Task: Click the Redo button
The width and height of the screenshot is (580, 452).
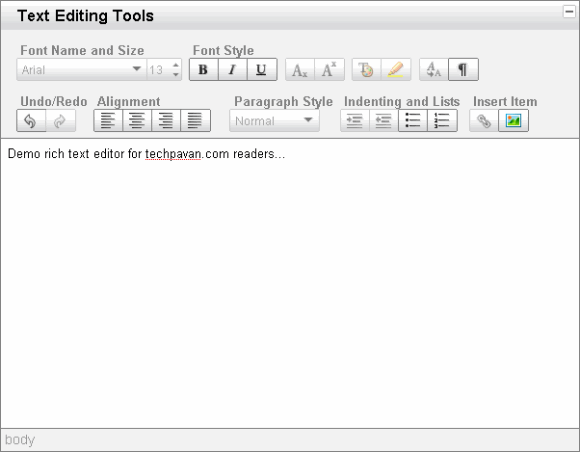Action: [61, 121]
